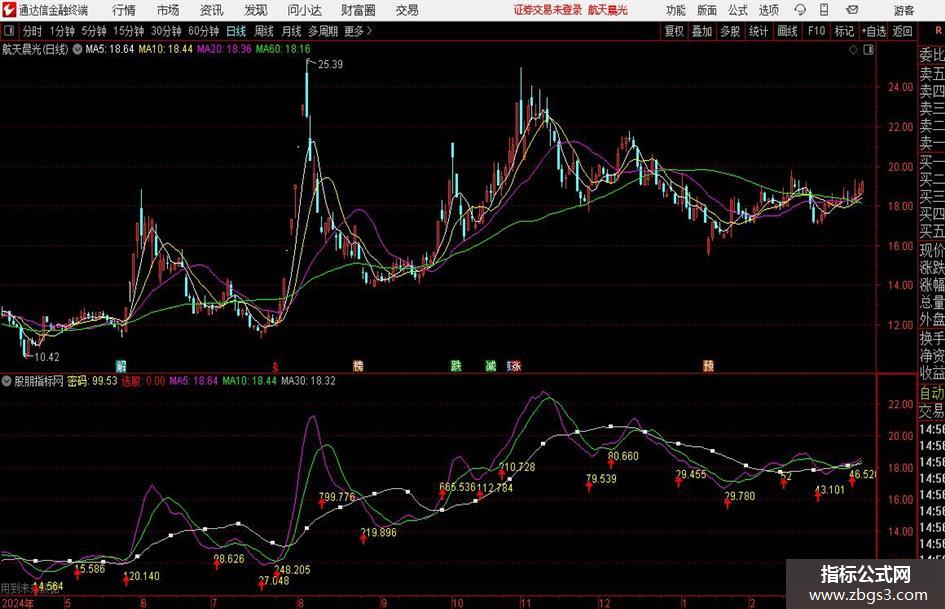Switch to the 15分钟 period tab
Viewport: 945px width, 609px height.
pos(128,31)
